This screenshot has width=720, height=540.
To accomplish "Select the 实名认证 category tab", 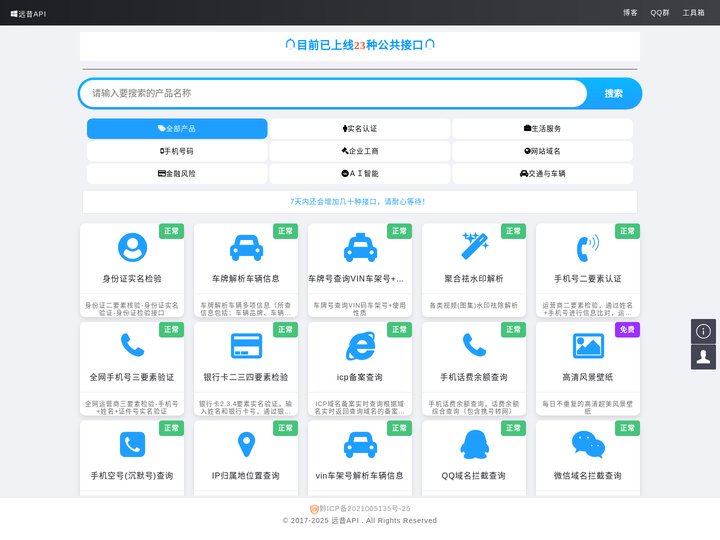I will pyautogui.click(x=360, y=129).
